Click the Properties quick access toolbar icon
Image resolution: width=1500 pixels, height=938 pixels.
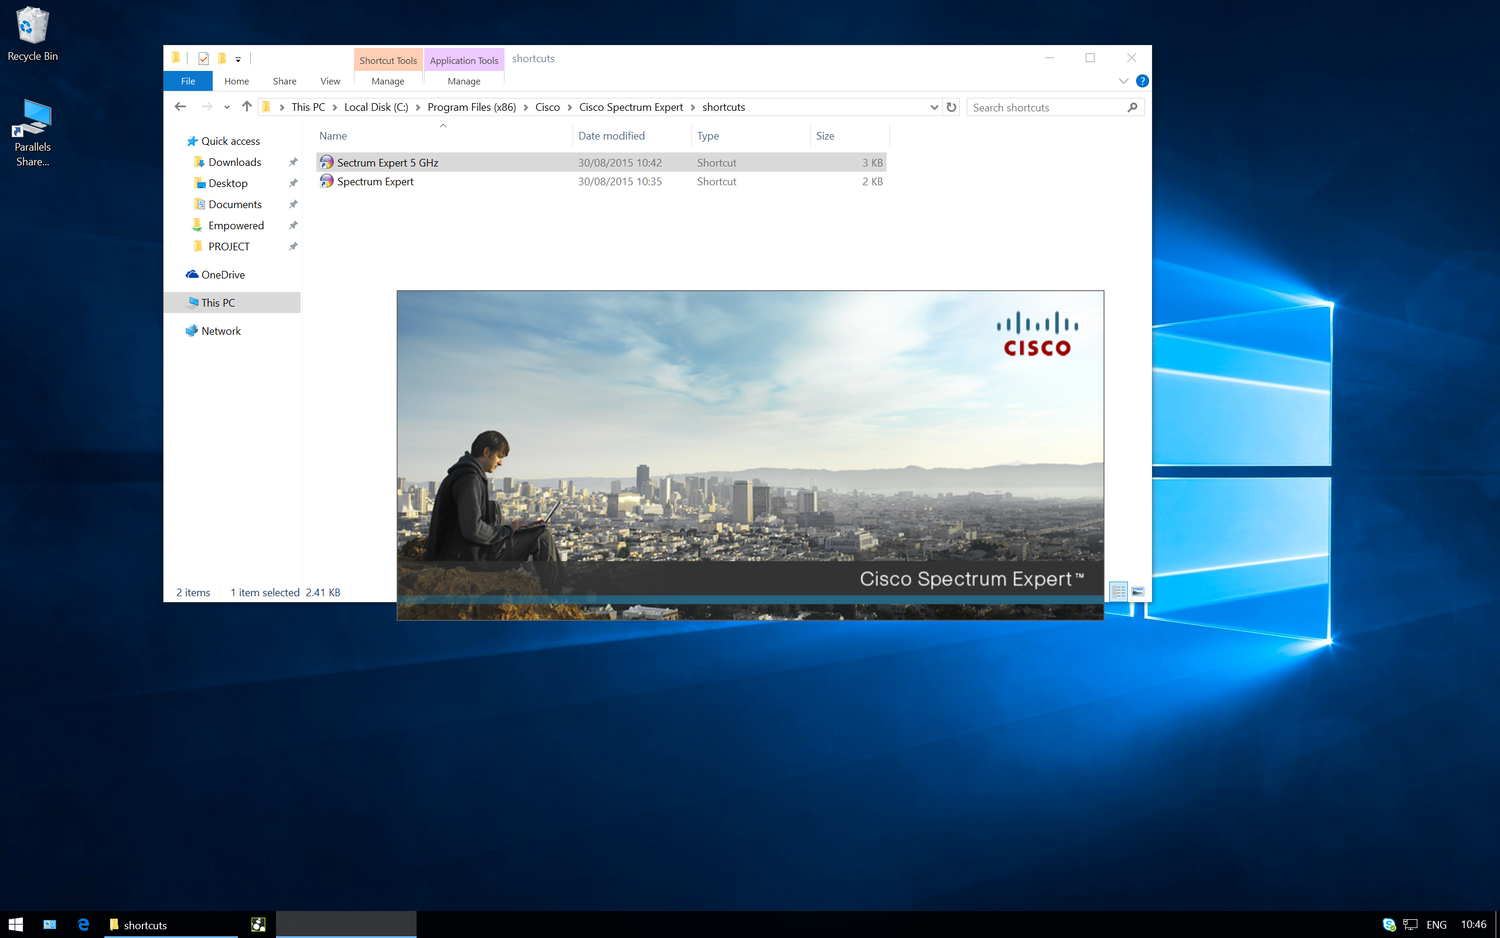pyautogui.click(x=203, y=59)
